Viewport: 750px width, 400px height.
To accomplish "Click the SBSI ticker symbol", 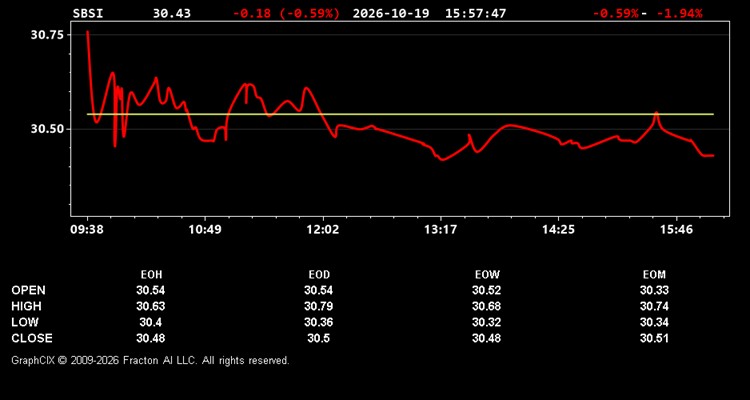I will (x=88, y=13).
